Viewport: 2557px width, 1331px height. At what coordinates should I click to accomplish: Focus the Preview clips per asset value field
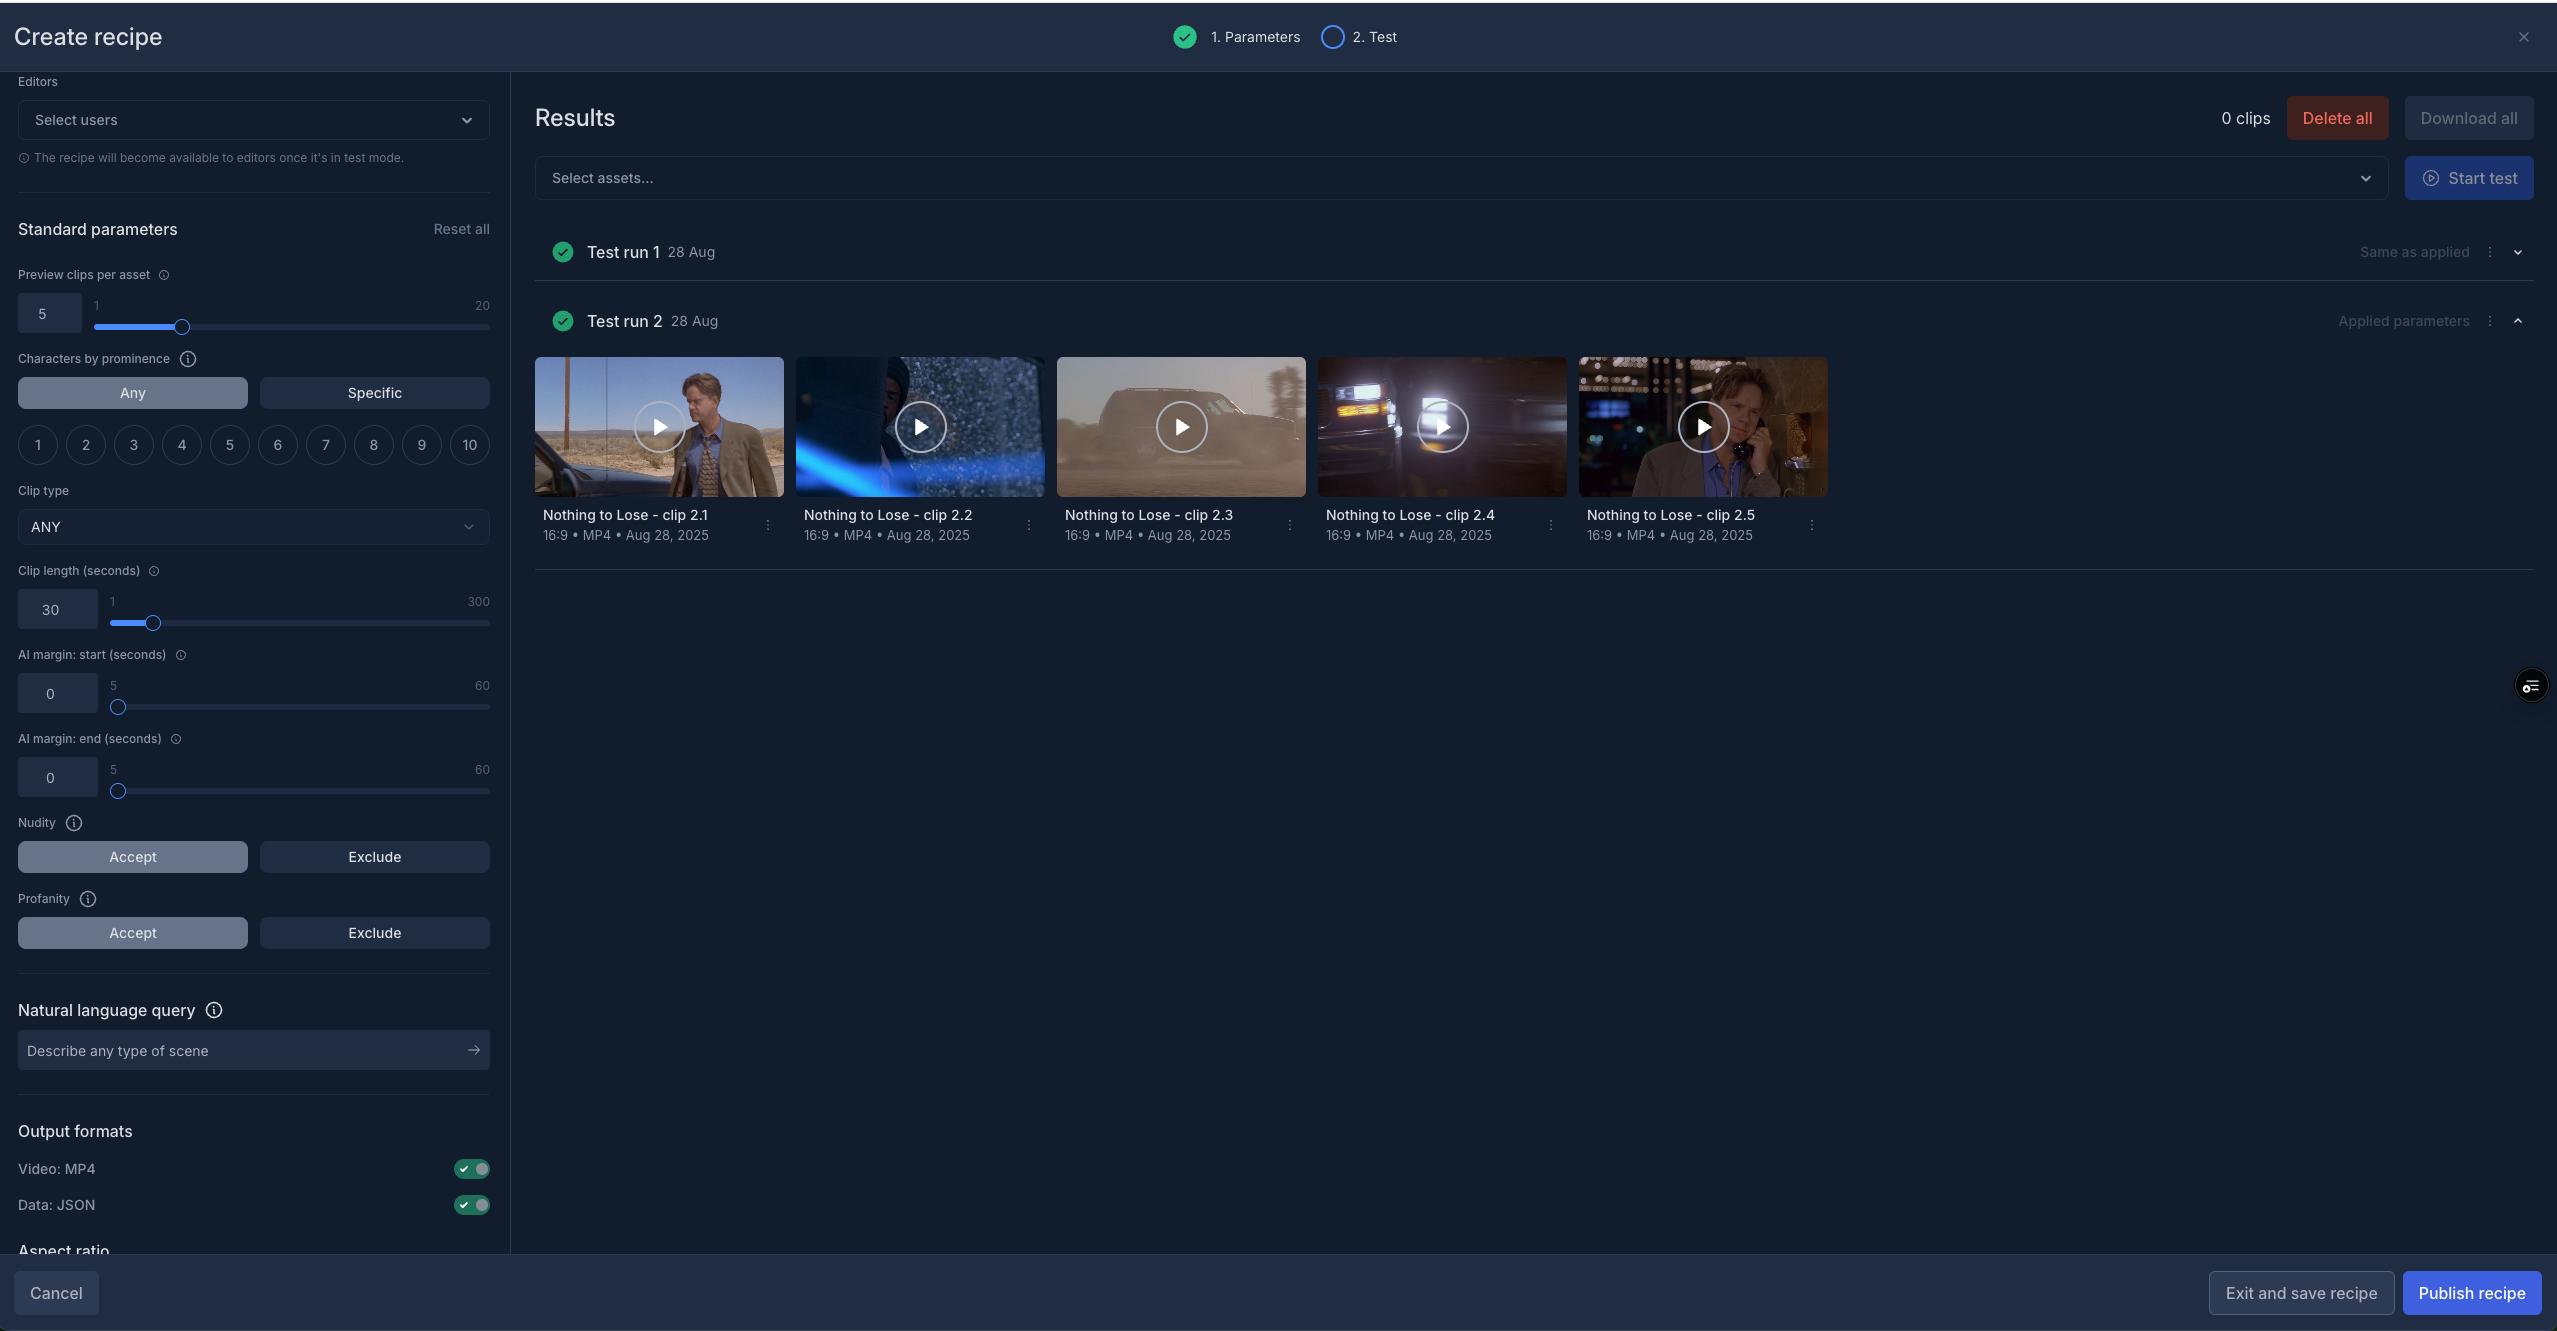coord(50,313)
